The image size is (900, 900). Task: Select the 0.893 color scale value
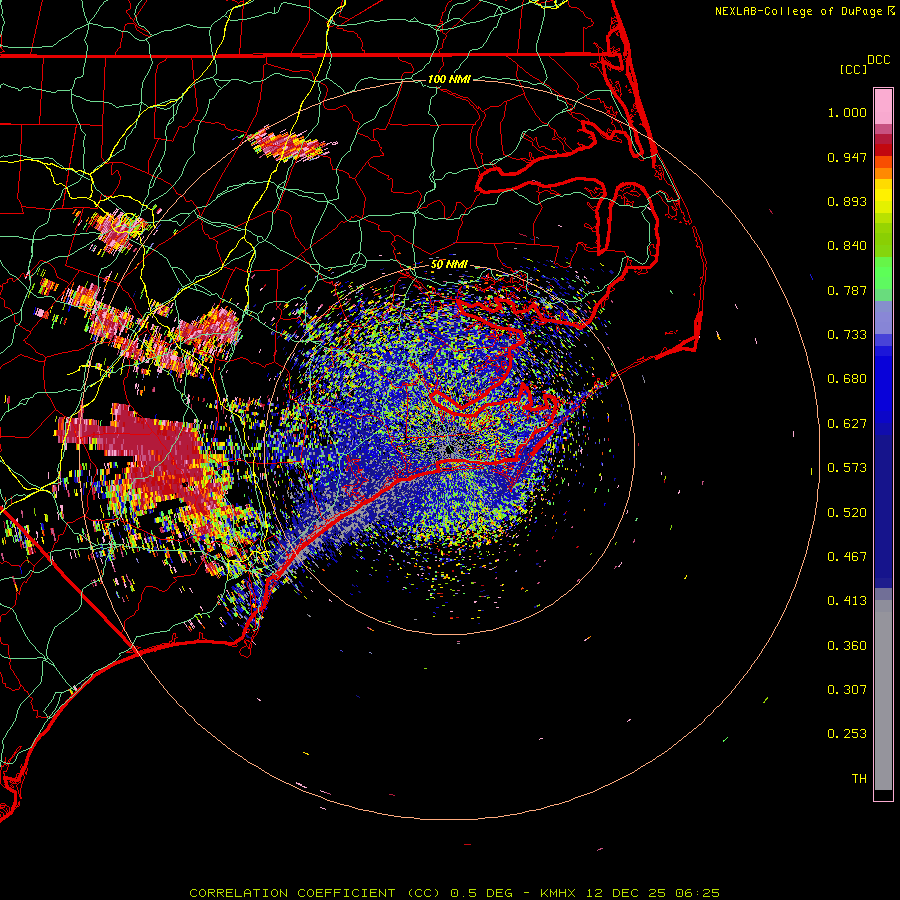tap(847, 201)
